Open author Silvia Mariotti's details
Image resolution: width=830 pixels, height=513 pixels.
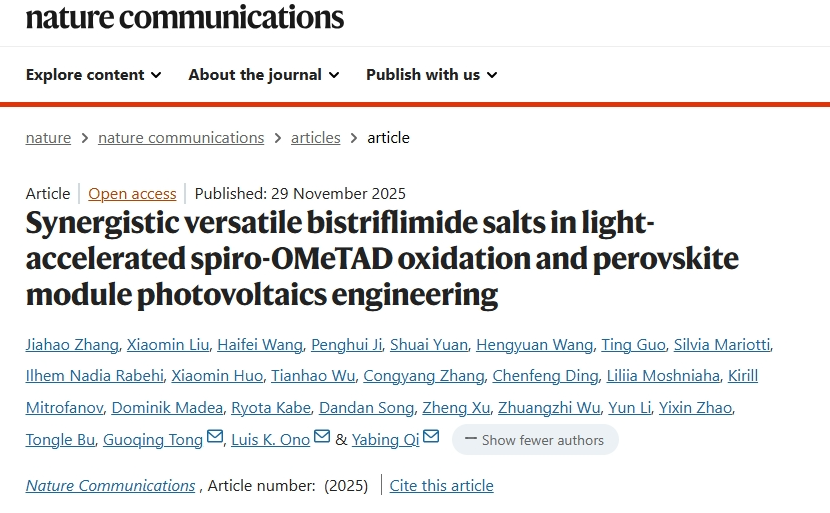[x=721, y=345]
